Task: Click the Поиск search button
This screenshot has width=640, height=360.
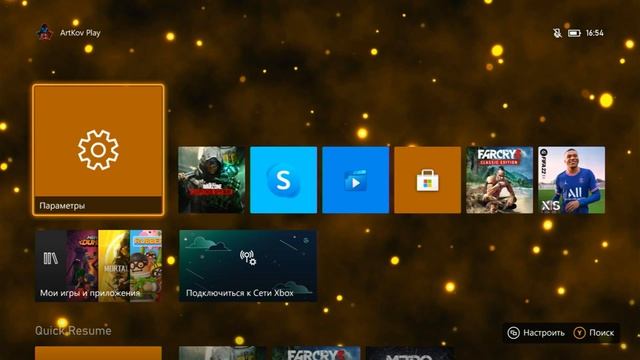Action: 594,333
